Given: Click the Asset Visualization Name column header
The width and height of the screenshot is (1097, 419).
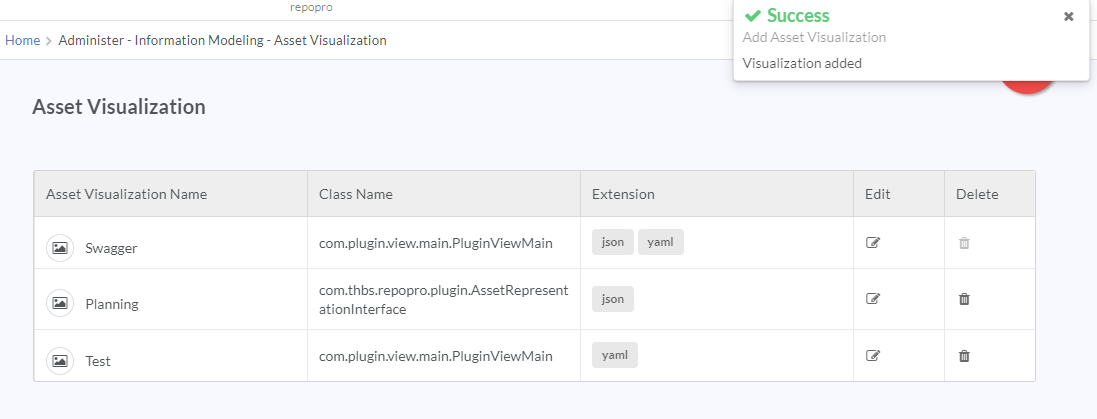Looking at the screenshot, I should (x=127, y=194).
